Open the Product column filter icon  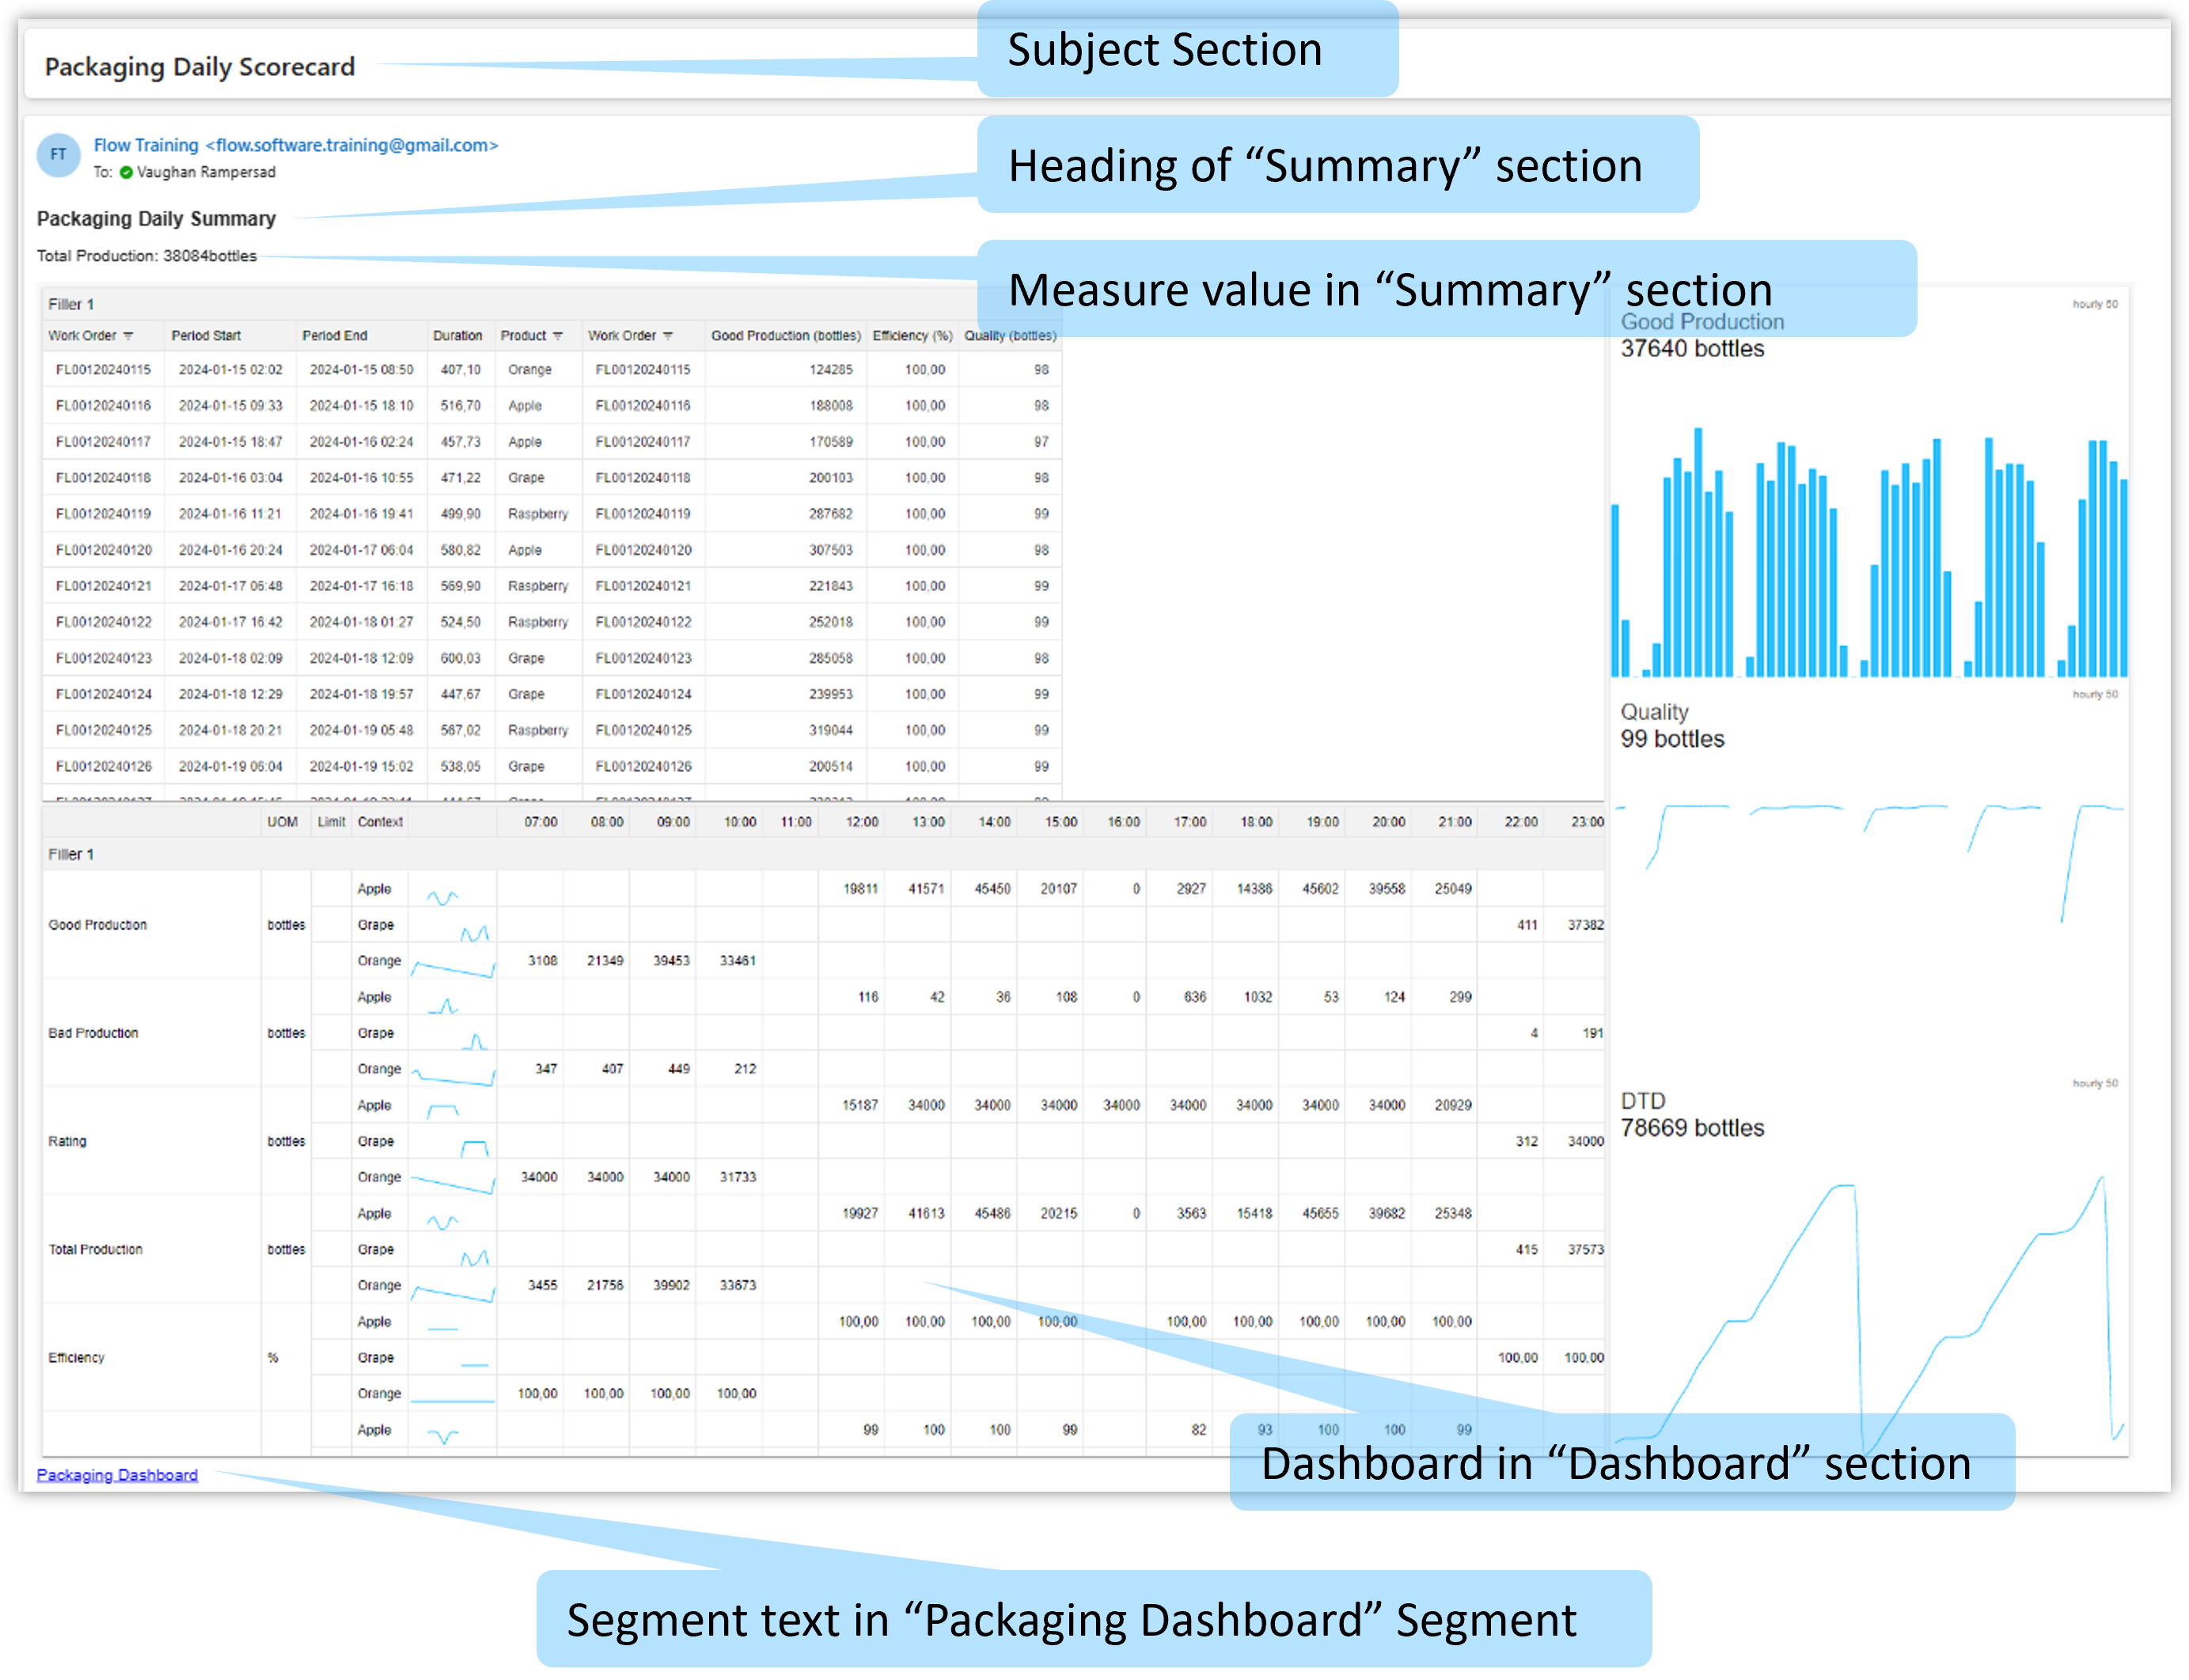(558, 336)
